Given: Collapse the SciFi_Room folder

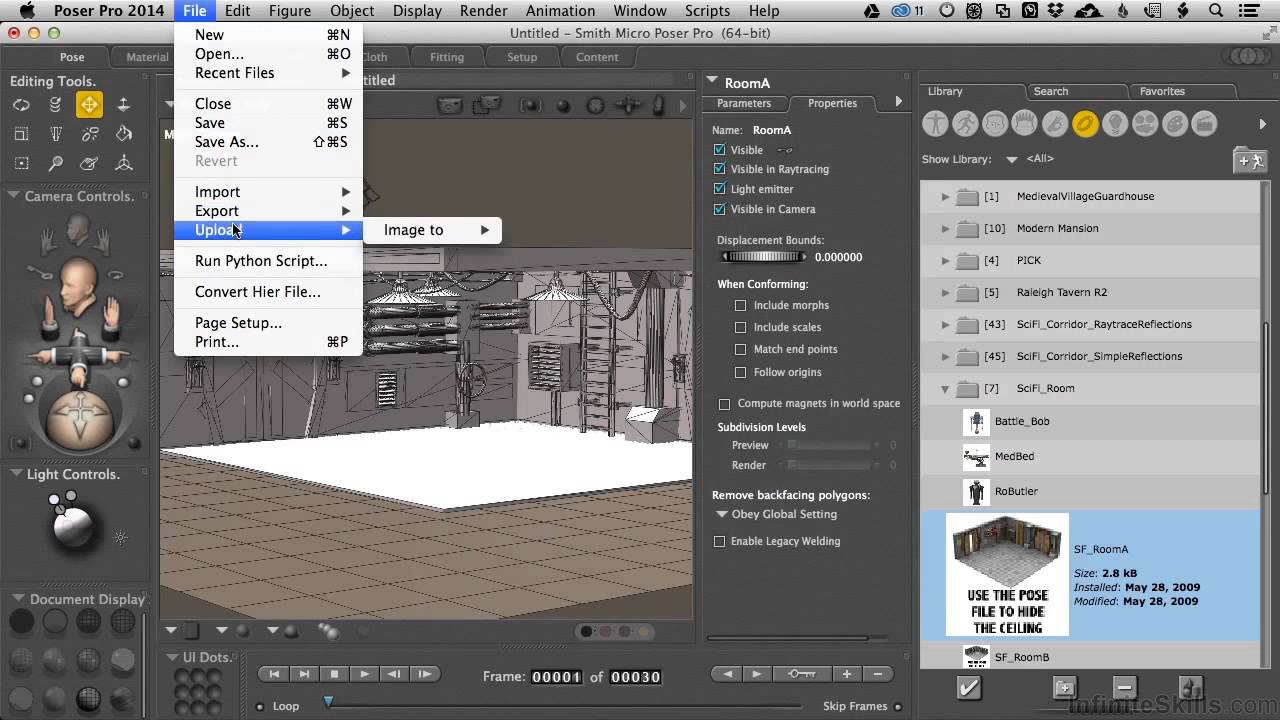Looking at the screenshot, I should tap(945, 389).
